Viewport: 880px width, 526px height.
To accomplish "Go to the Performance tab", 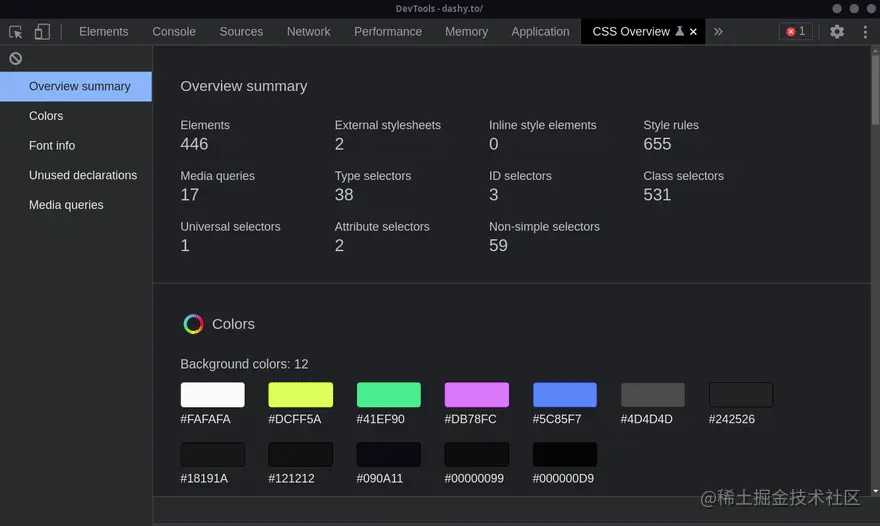I will click(388, 31).
